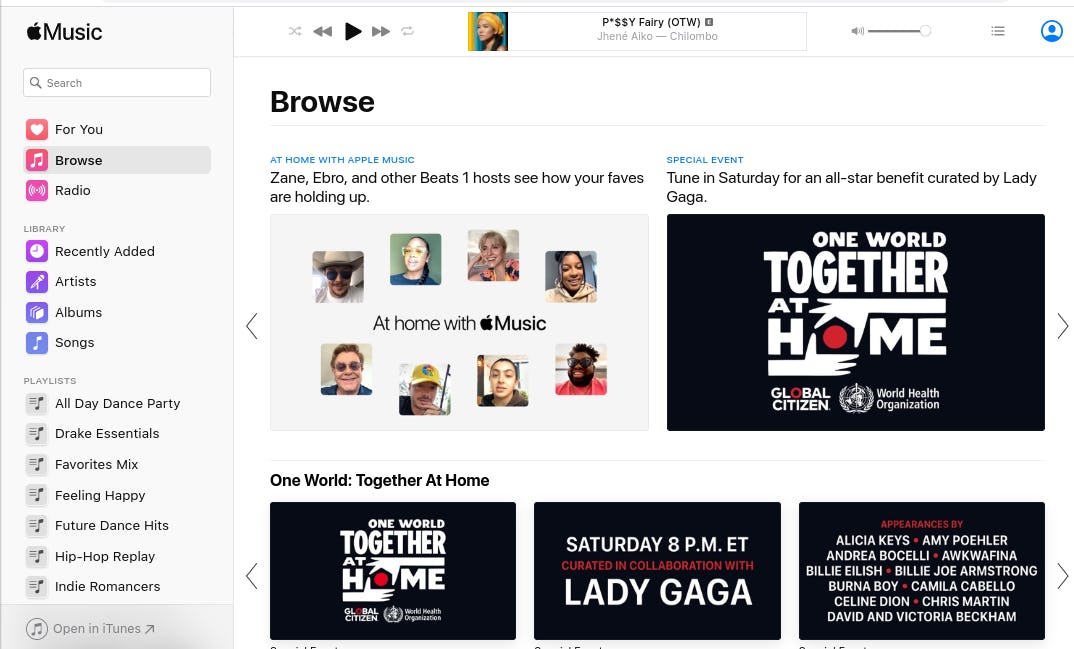Go back to the previous track
The height and width of the screenshot is (649, 1074).
(x=322, y=32)
